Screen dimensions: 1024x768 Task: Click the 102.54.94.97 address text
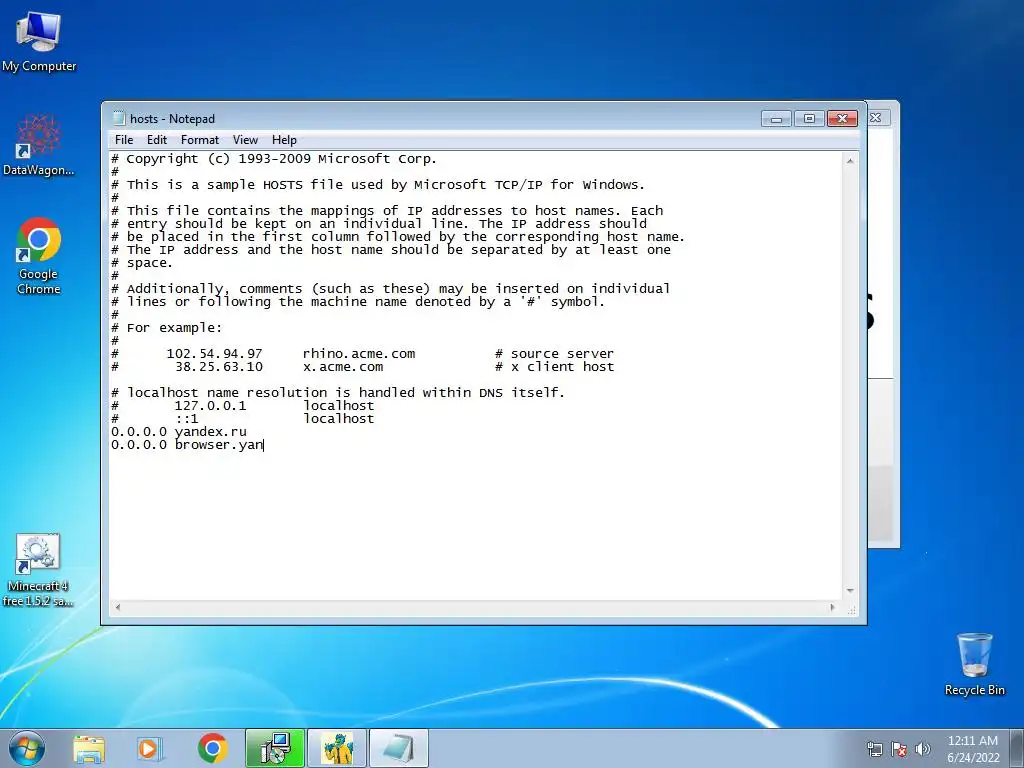214,353
